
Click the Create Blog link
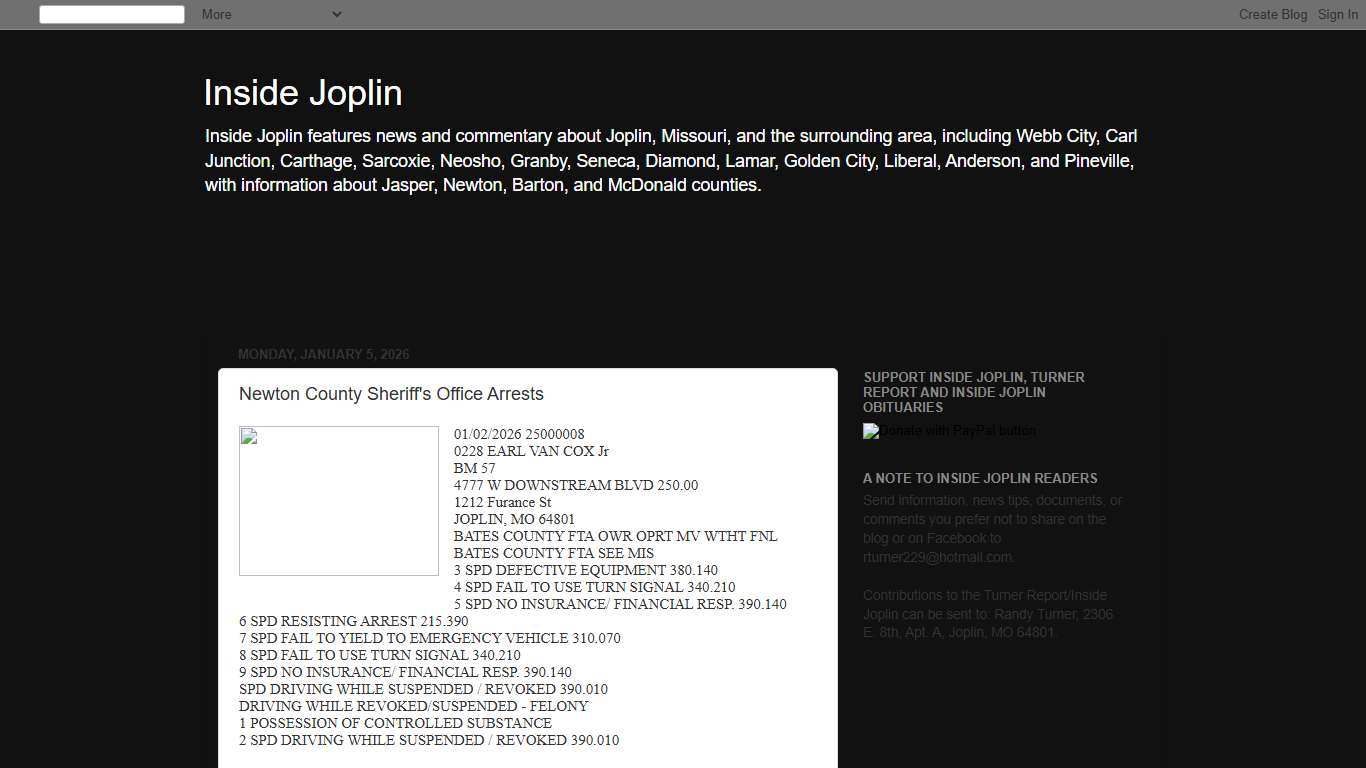point(1272,14)
